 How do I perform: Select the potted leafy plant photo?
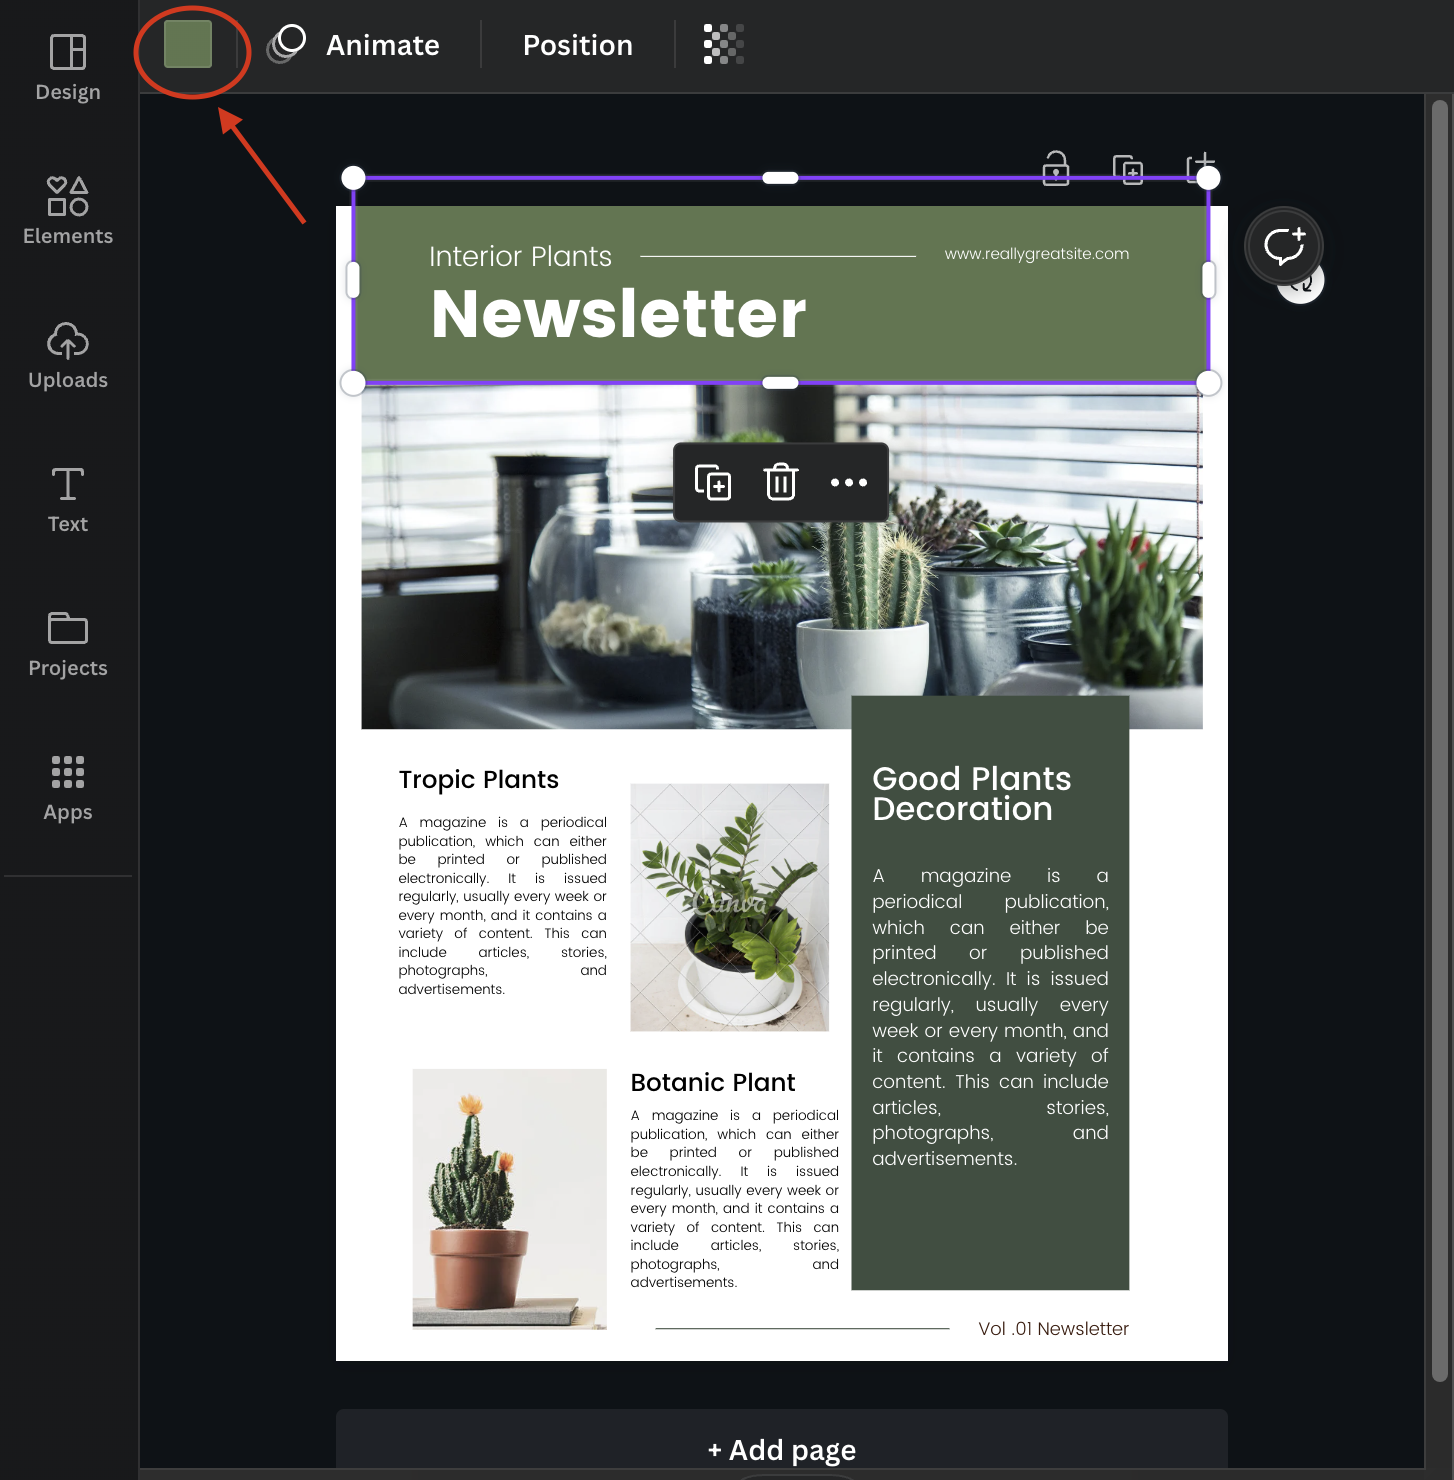point(730,907)
